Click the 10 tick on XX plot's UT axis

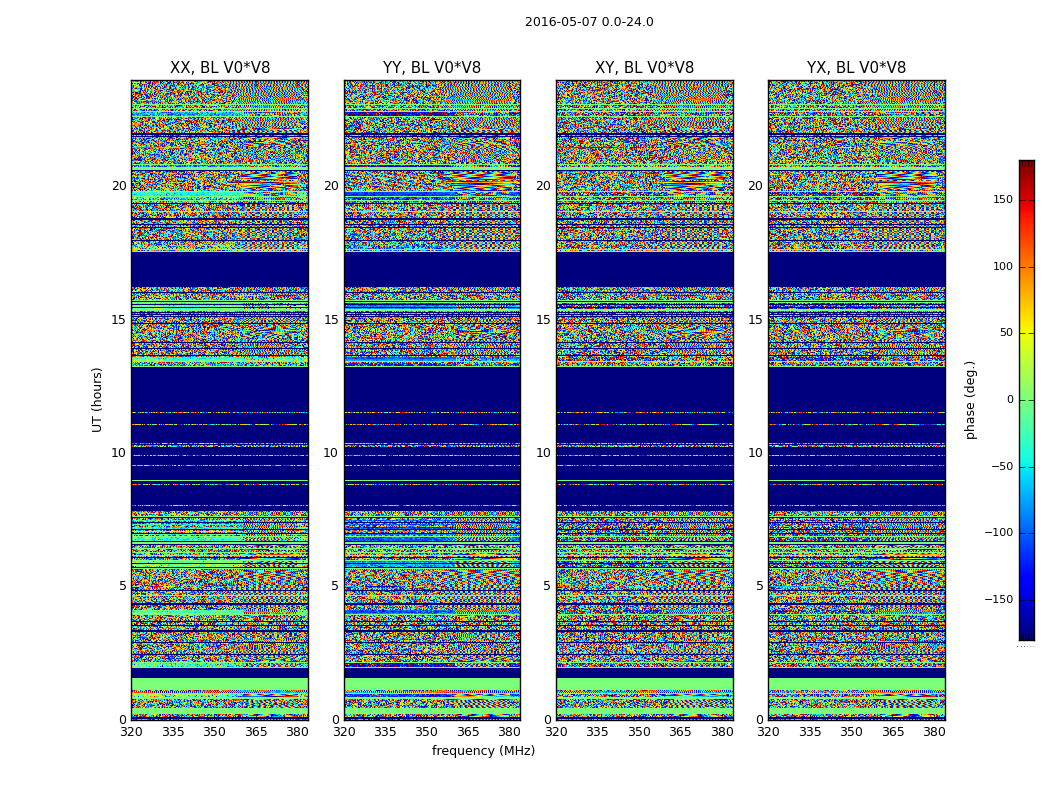tap(119, 453)
